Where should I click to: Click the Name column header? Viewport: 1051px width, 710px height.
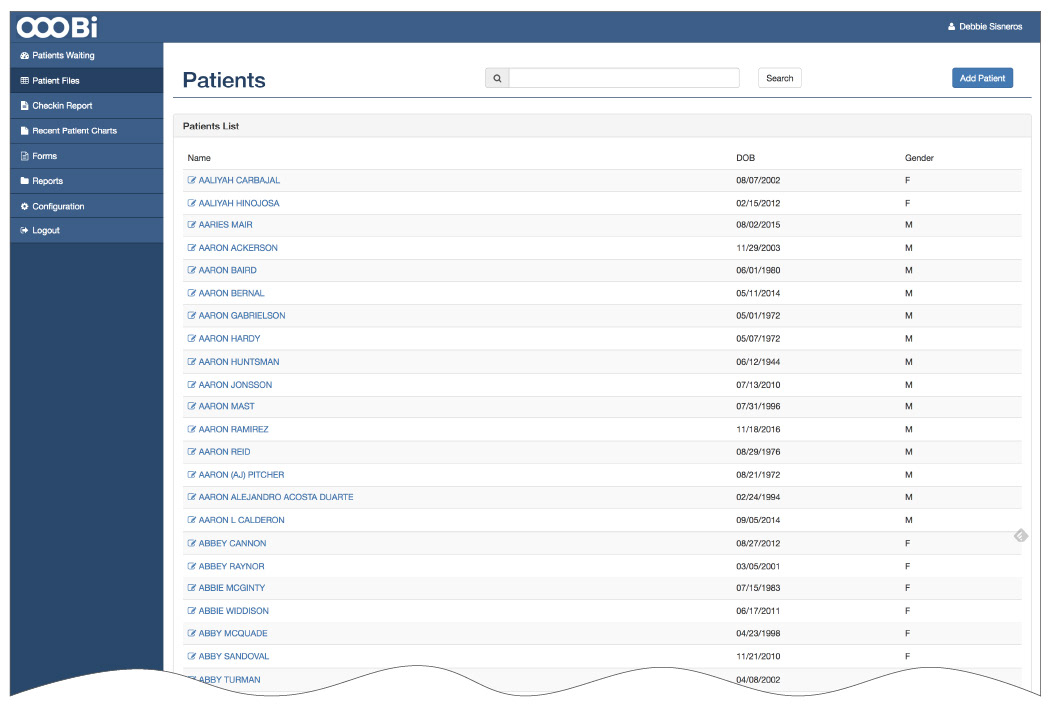(x=199, y=158)
